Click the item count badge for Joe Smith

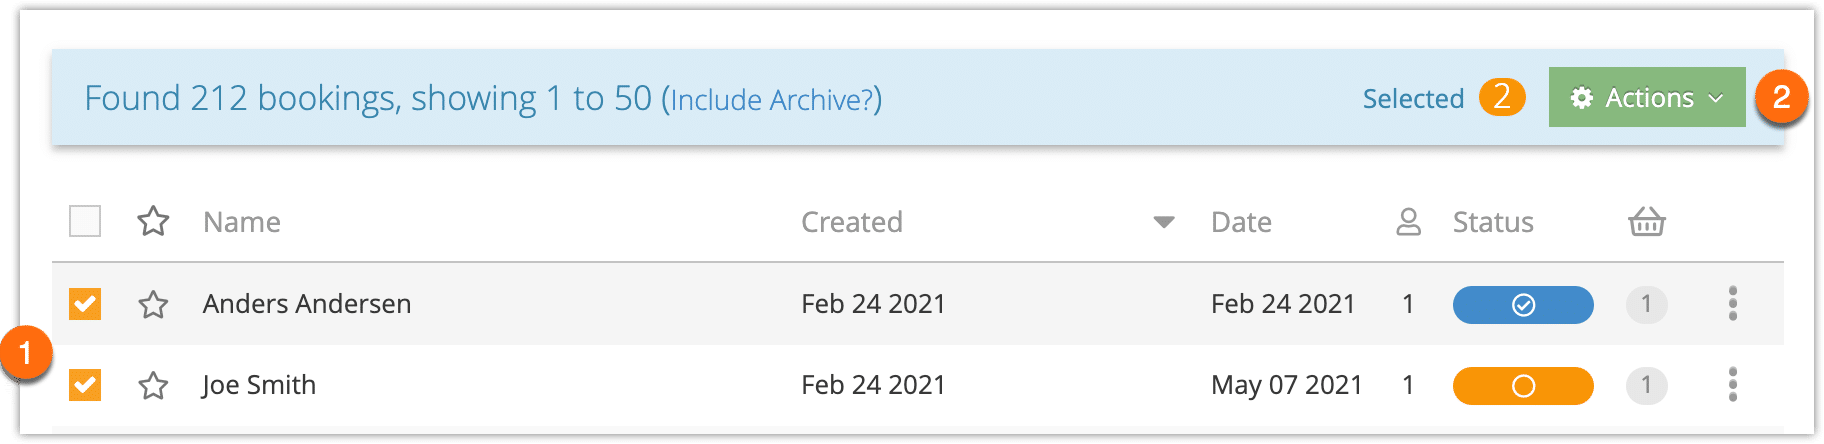point(1647,385)
